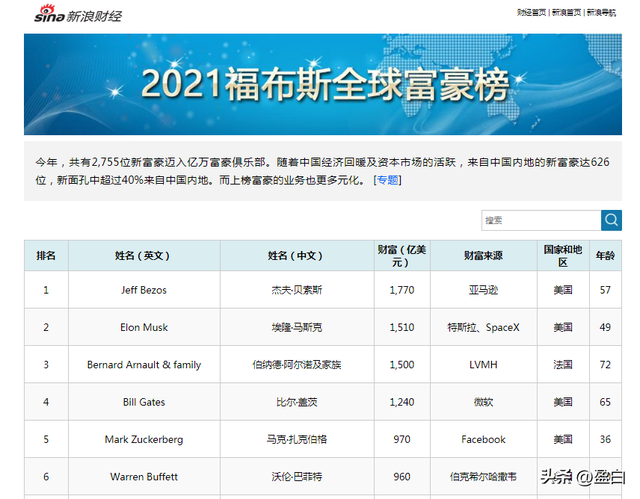The width and height of the screenshot is (640, 499).
Task: Click the 年龄 column header
Action: (x=605, y=255)
